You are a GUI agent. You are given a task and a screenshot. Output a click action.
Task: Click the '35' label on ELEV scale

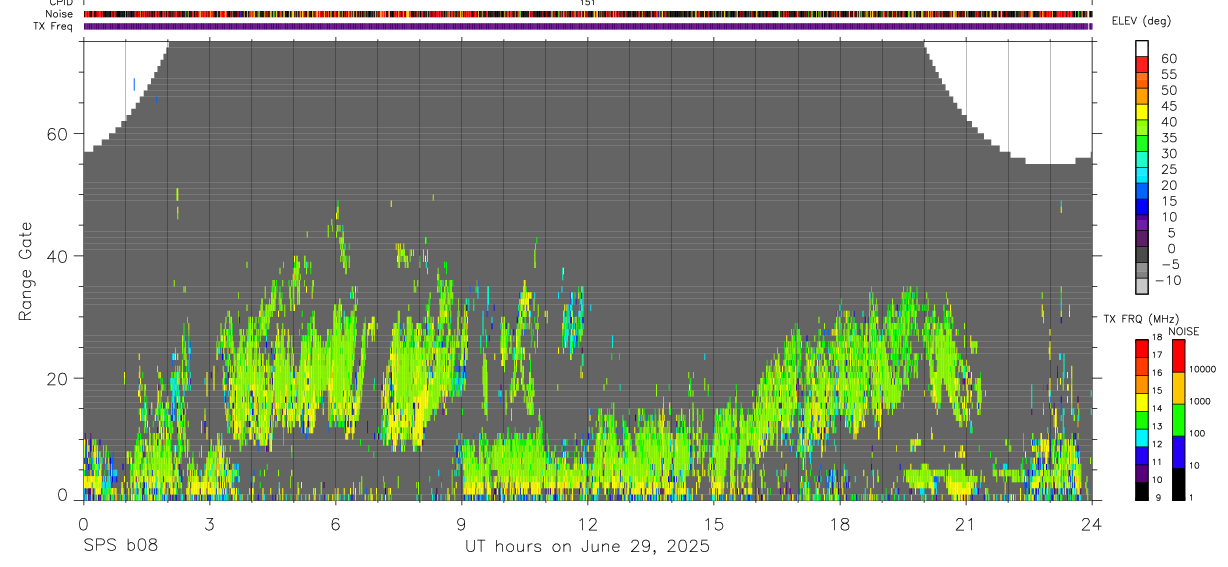(1168, 138)
